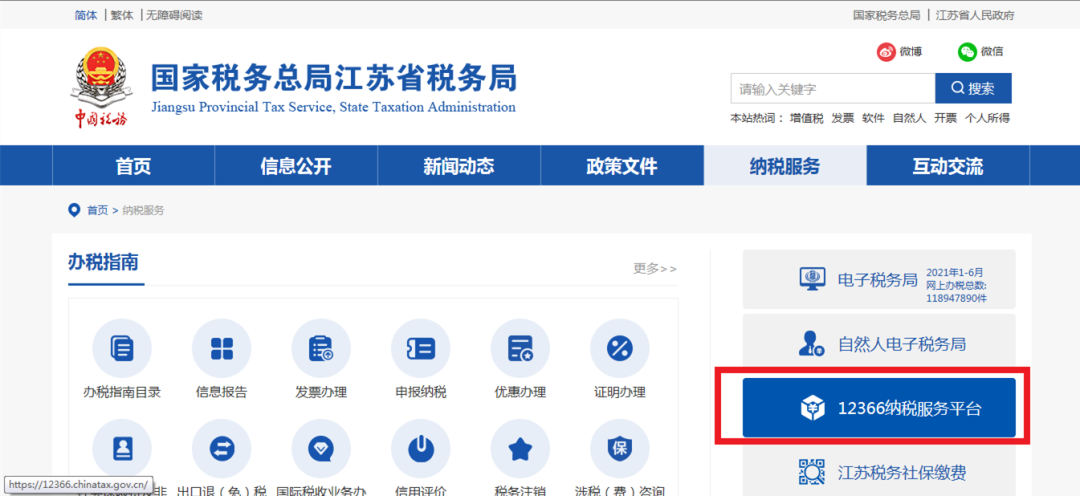Select the 涉税（费）咨询 shield icon
Viewport: 1080px width, 496px height.
point(620,449)
